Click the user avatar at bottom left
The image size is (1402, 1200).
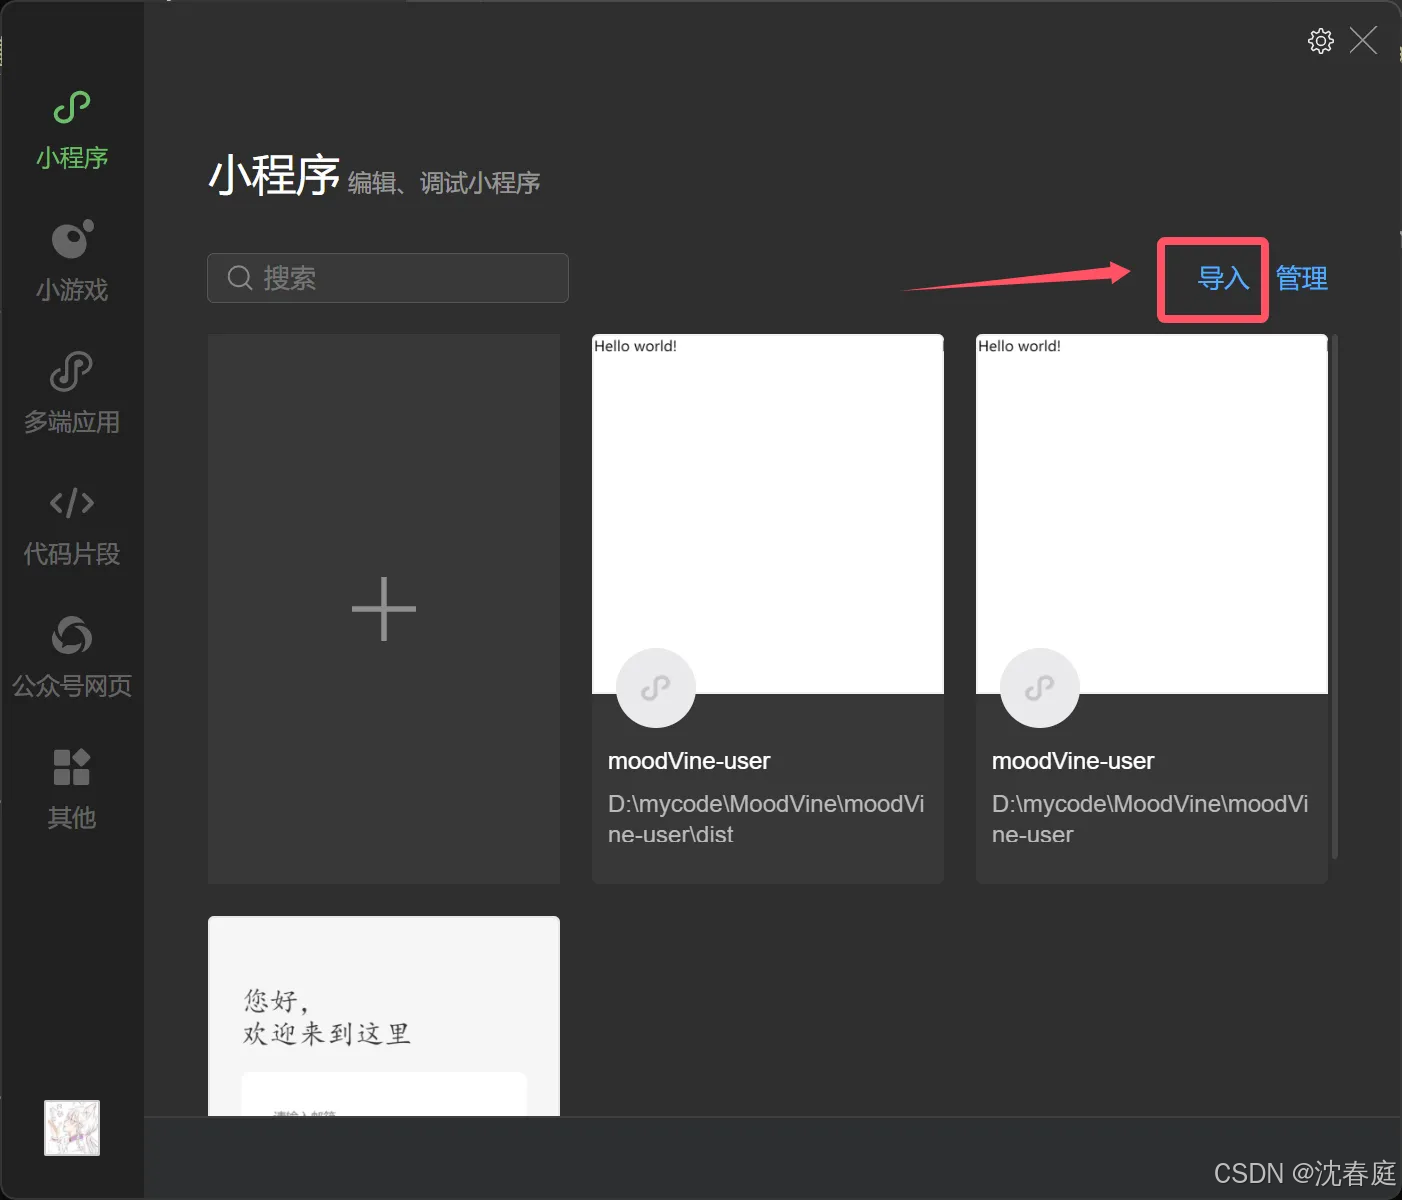tap(71, 1127)
